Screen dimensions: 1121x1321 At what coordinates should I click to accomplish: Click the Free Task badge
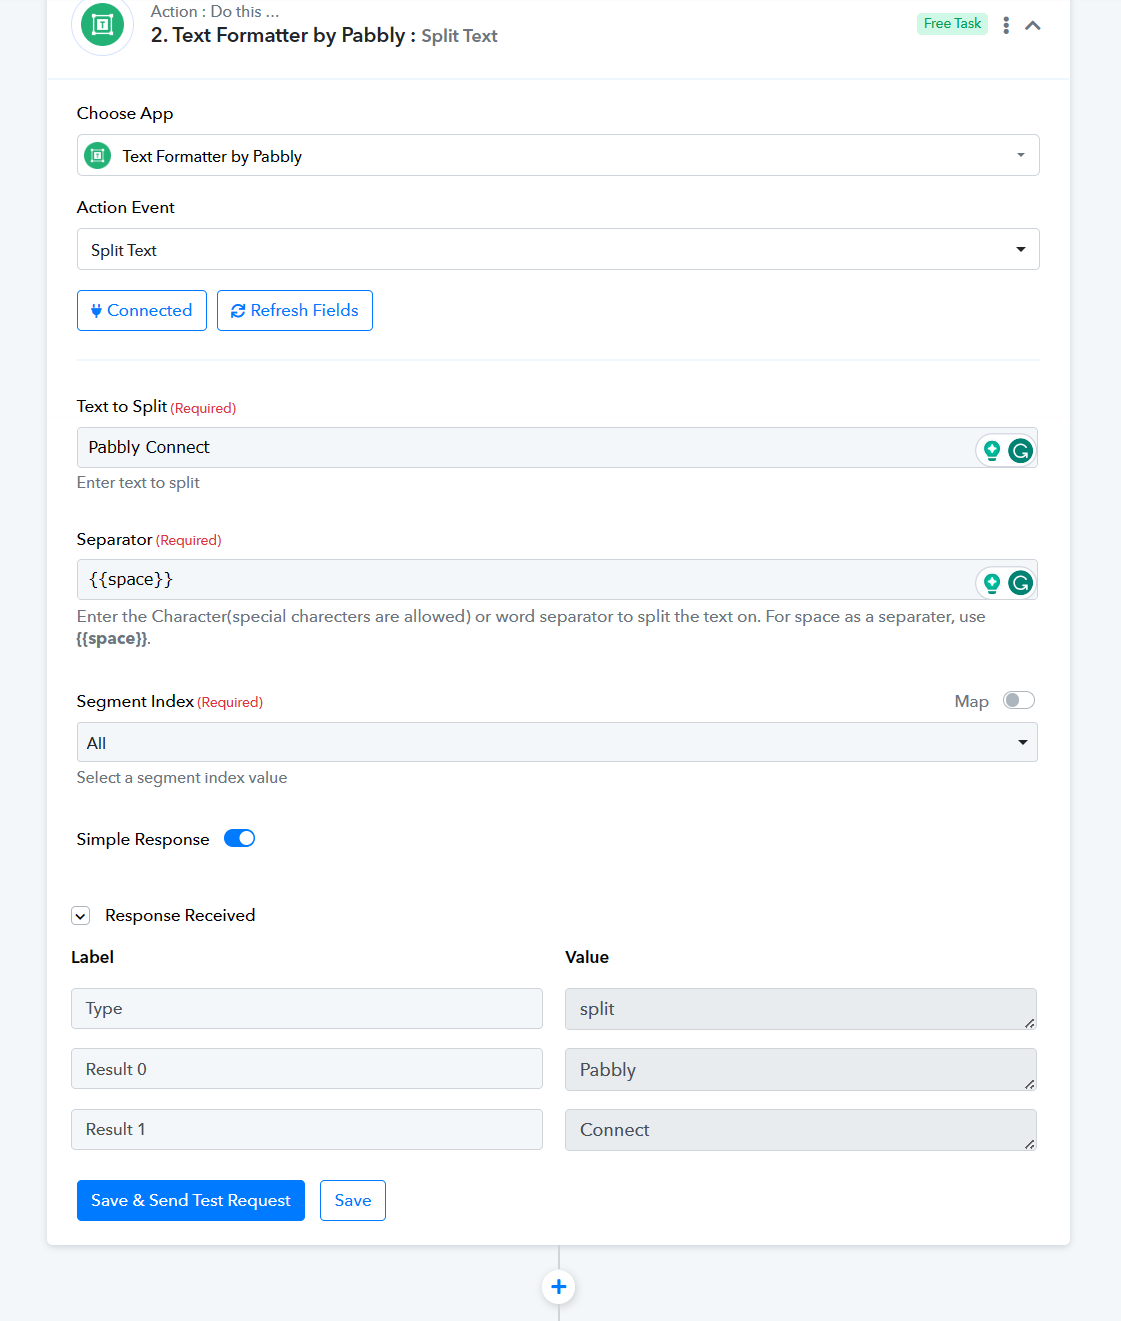pos(952,24)
